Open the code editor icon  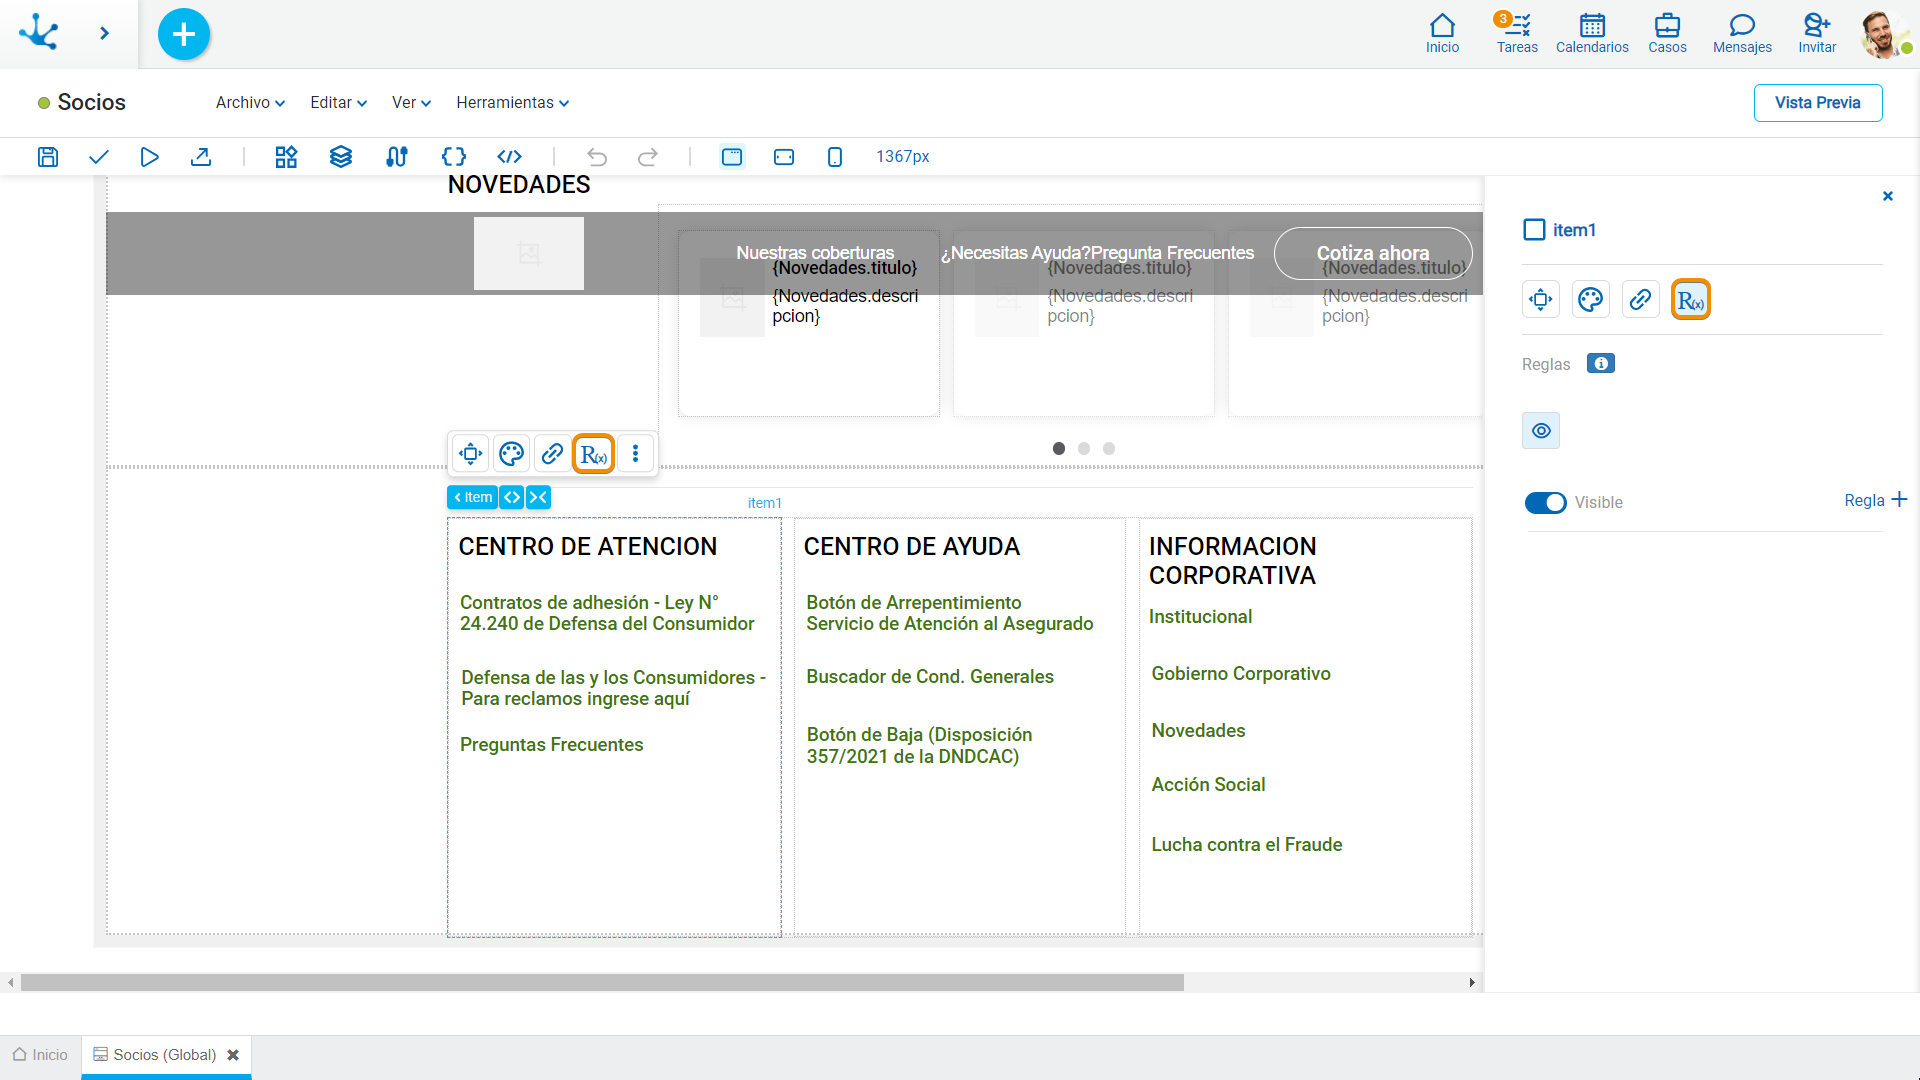pos(510,157)
